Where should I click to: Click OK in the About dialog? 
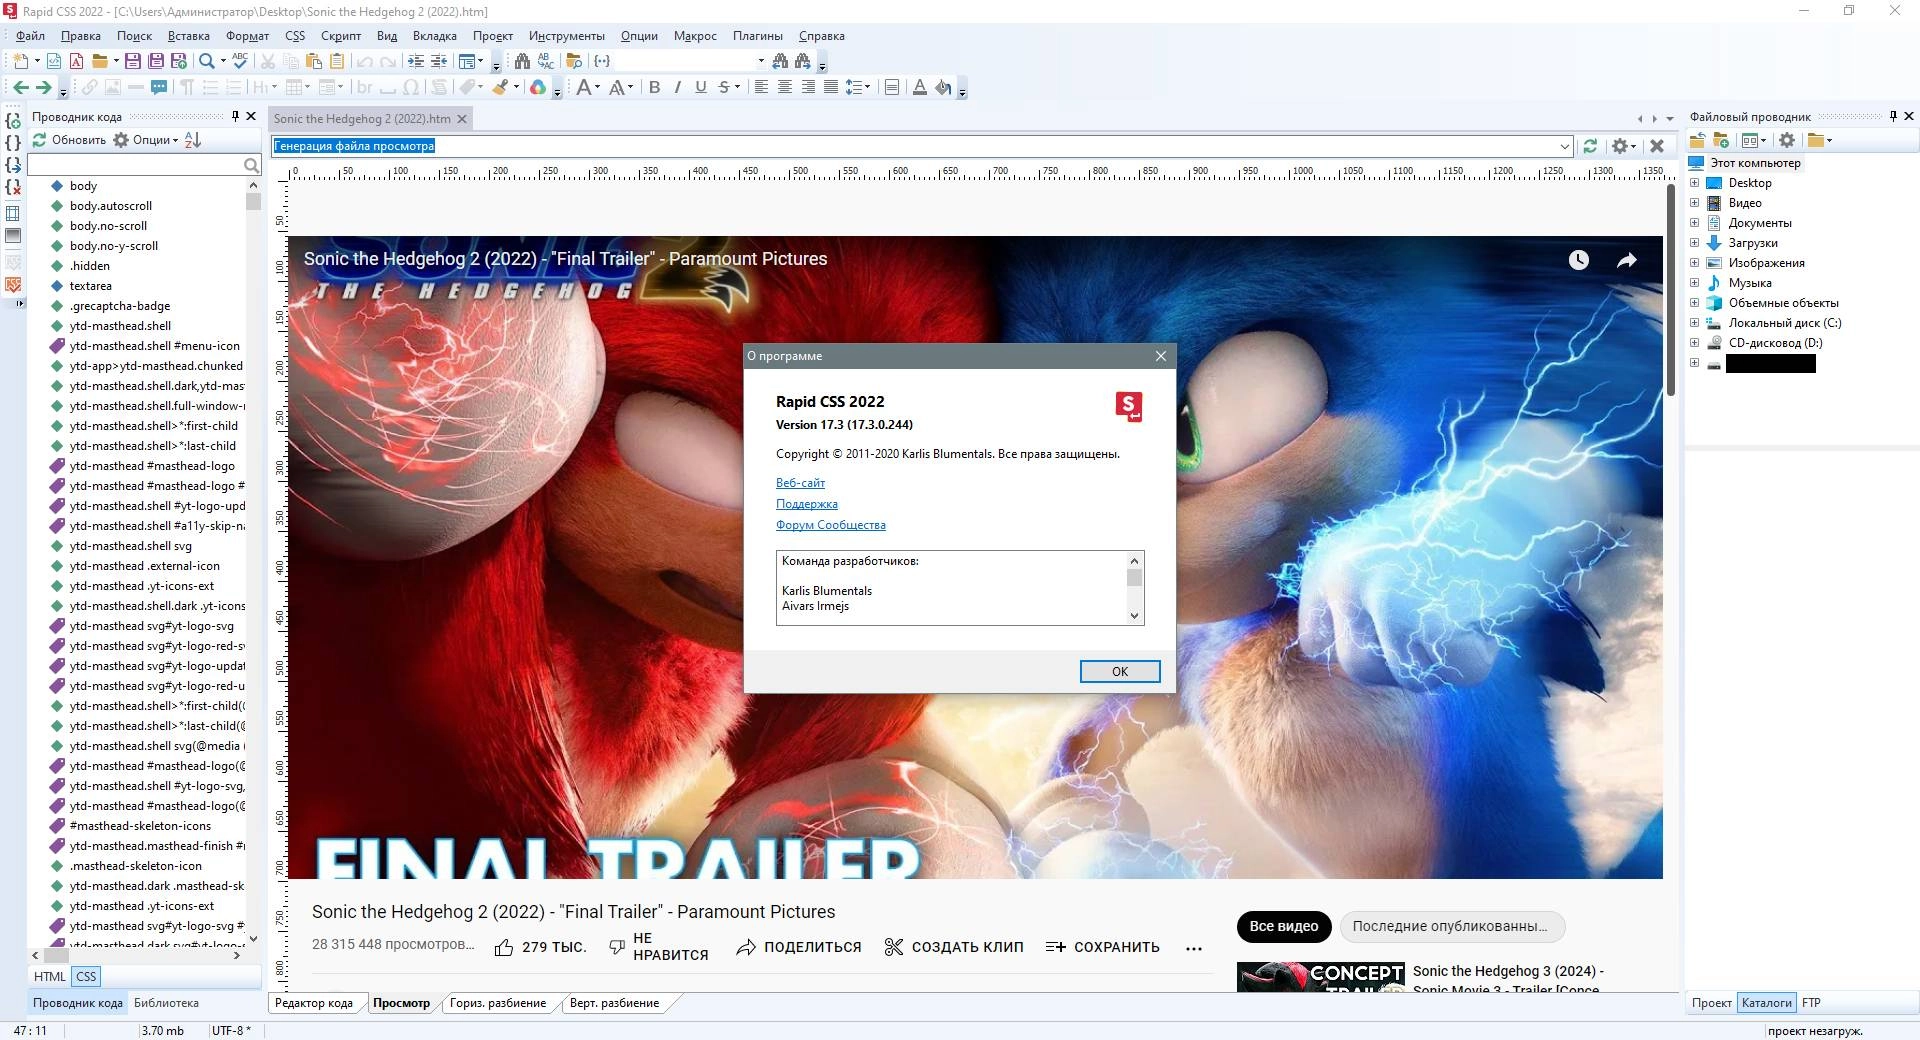click(1120, 672)
